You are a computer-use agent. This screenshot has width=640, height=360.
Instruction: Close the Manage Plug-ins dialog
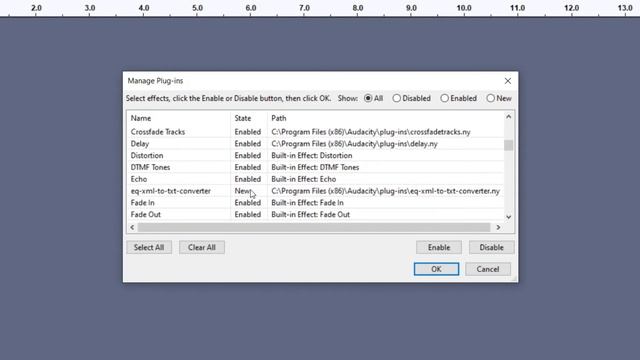click(508, 81)
